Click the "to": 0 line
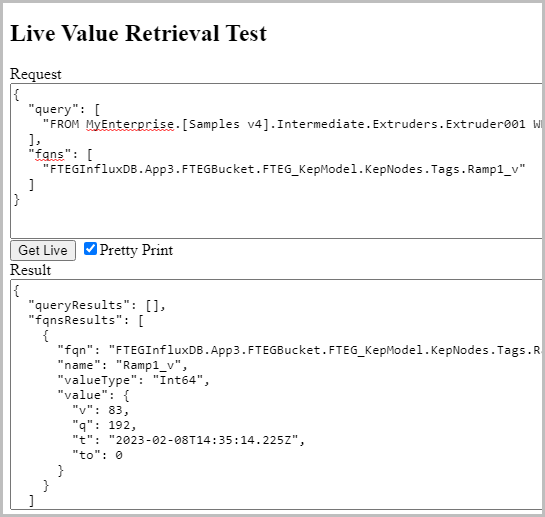 point(97,455)
